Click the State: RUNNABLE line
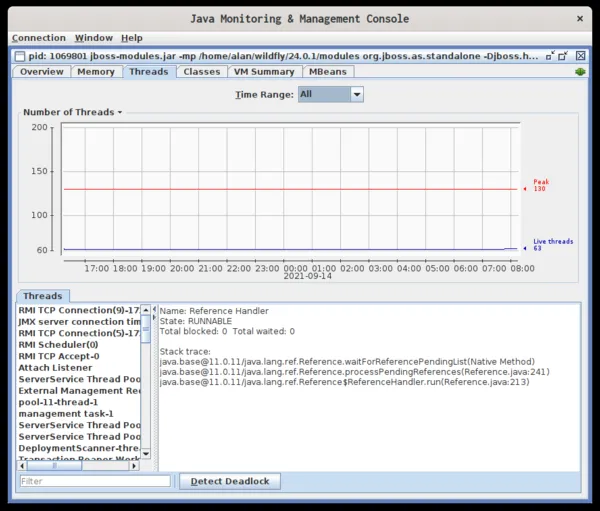The height and width of the screenshot is (511, 600). pyautogui.click(x=196, y=321)
